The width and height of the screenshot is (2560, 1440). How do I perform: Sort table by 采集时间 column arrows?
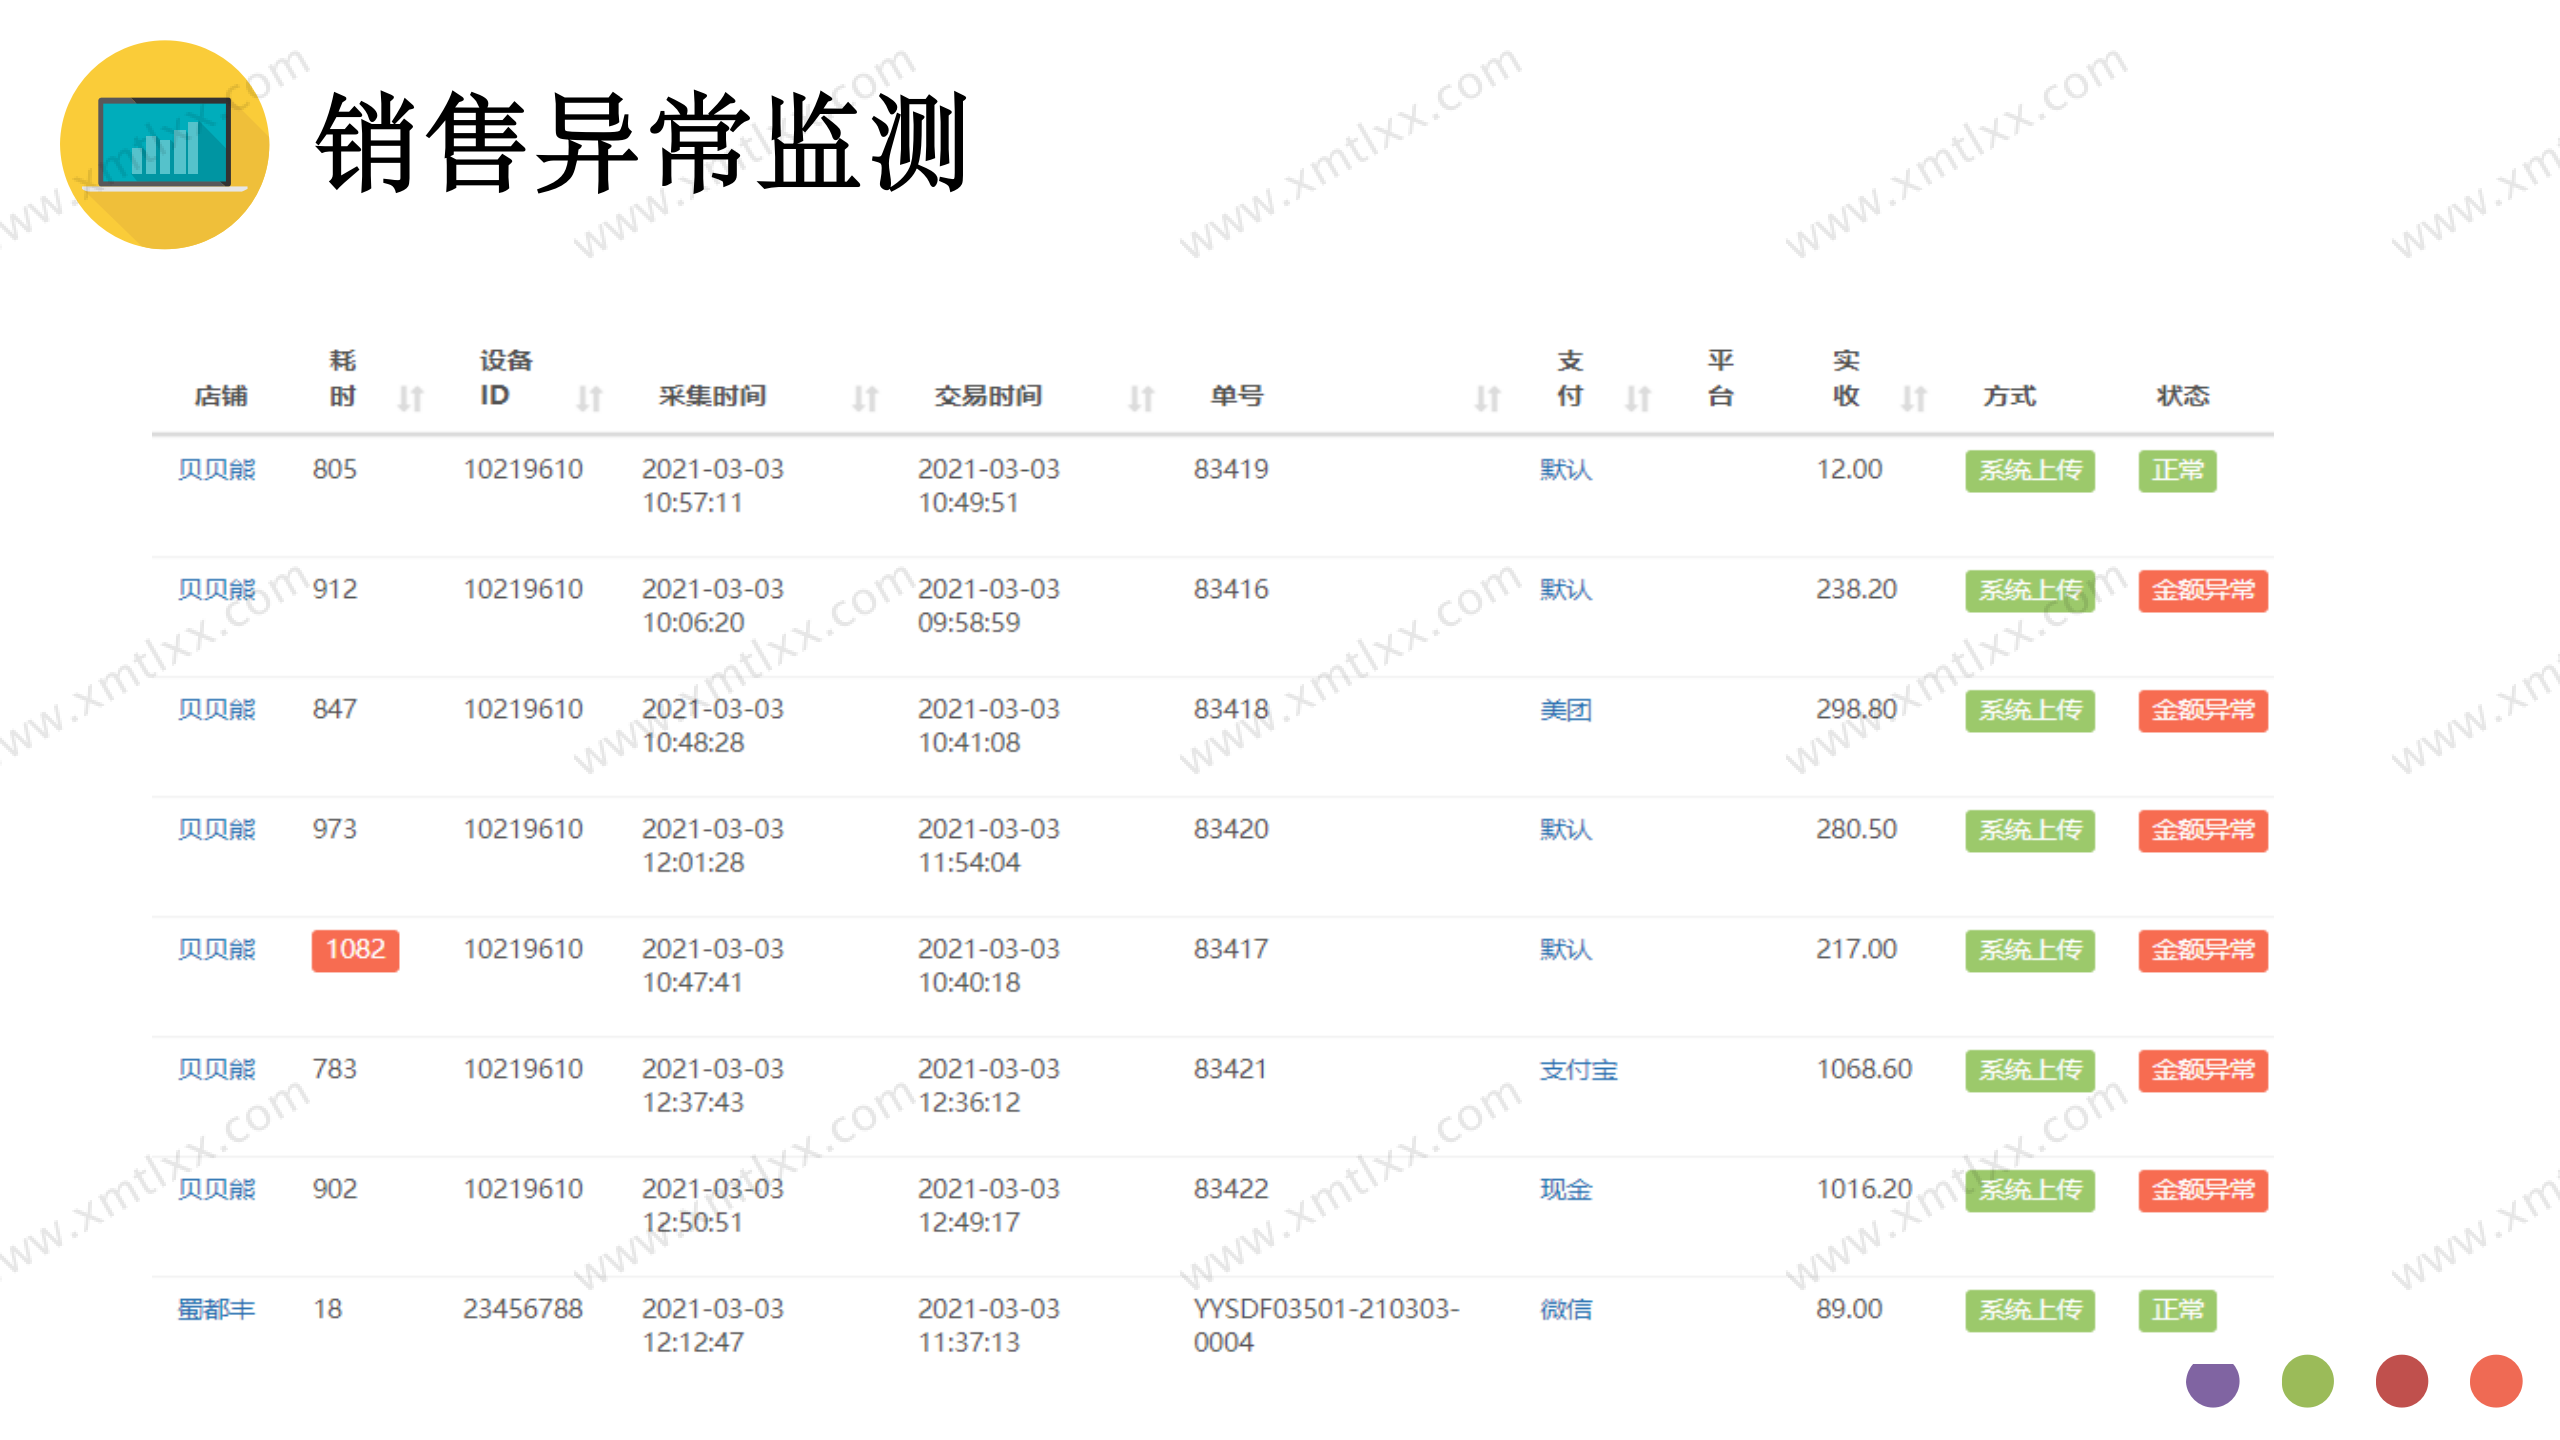pos(865,399)
